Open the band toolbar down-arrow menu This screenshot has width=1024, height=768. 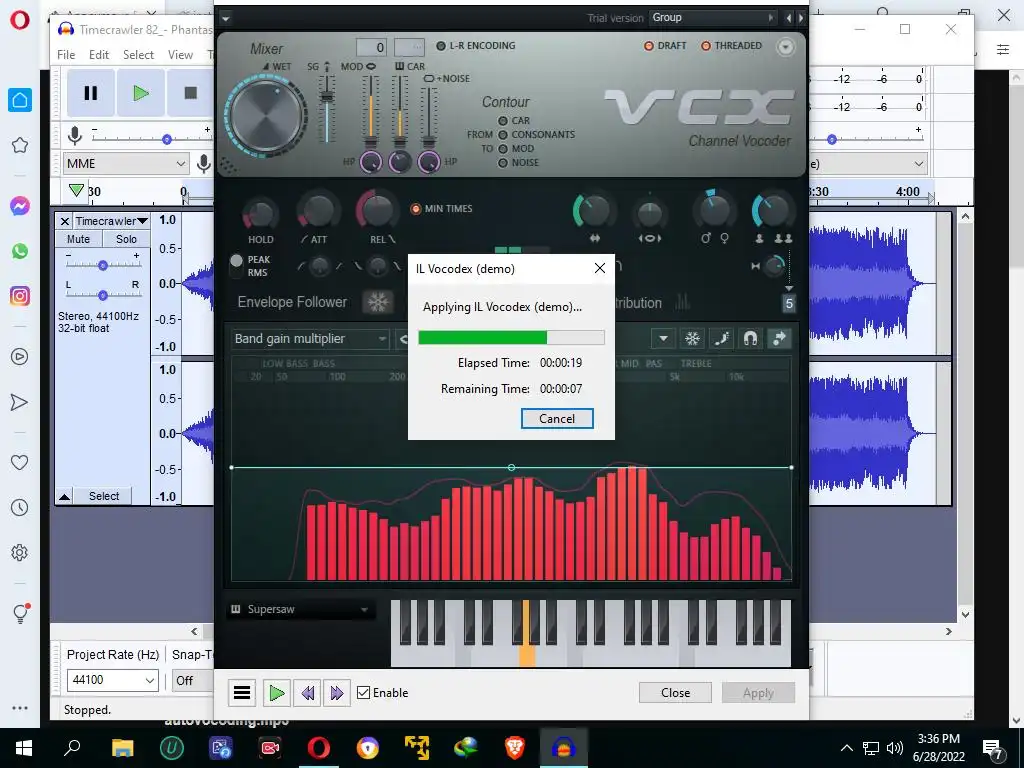click(663, 338)
